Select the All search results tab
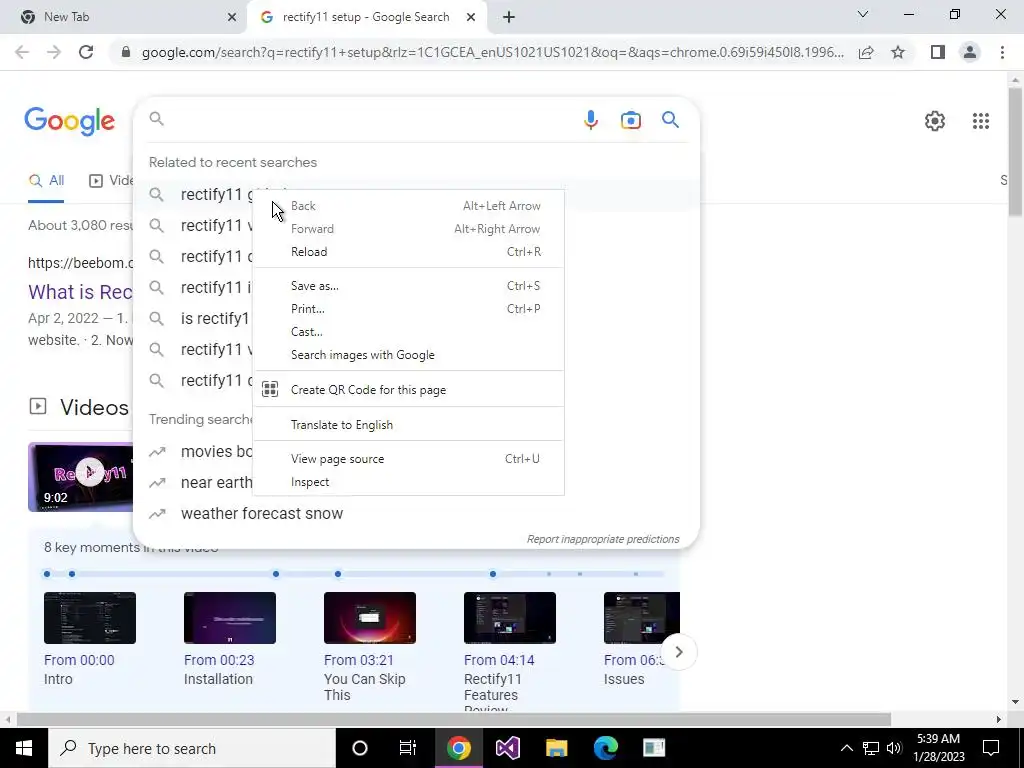Screen dimensions: 1024x768 pos(46,181)
